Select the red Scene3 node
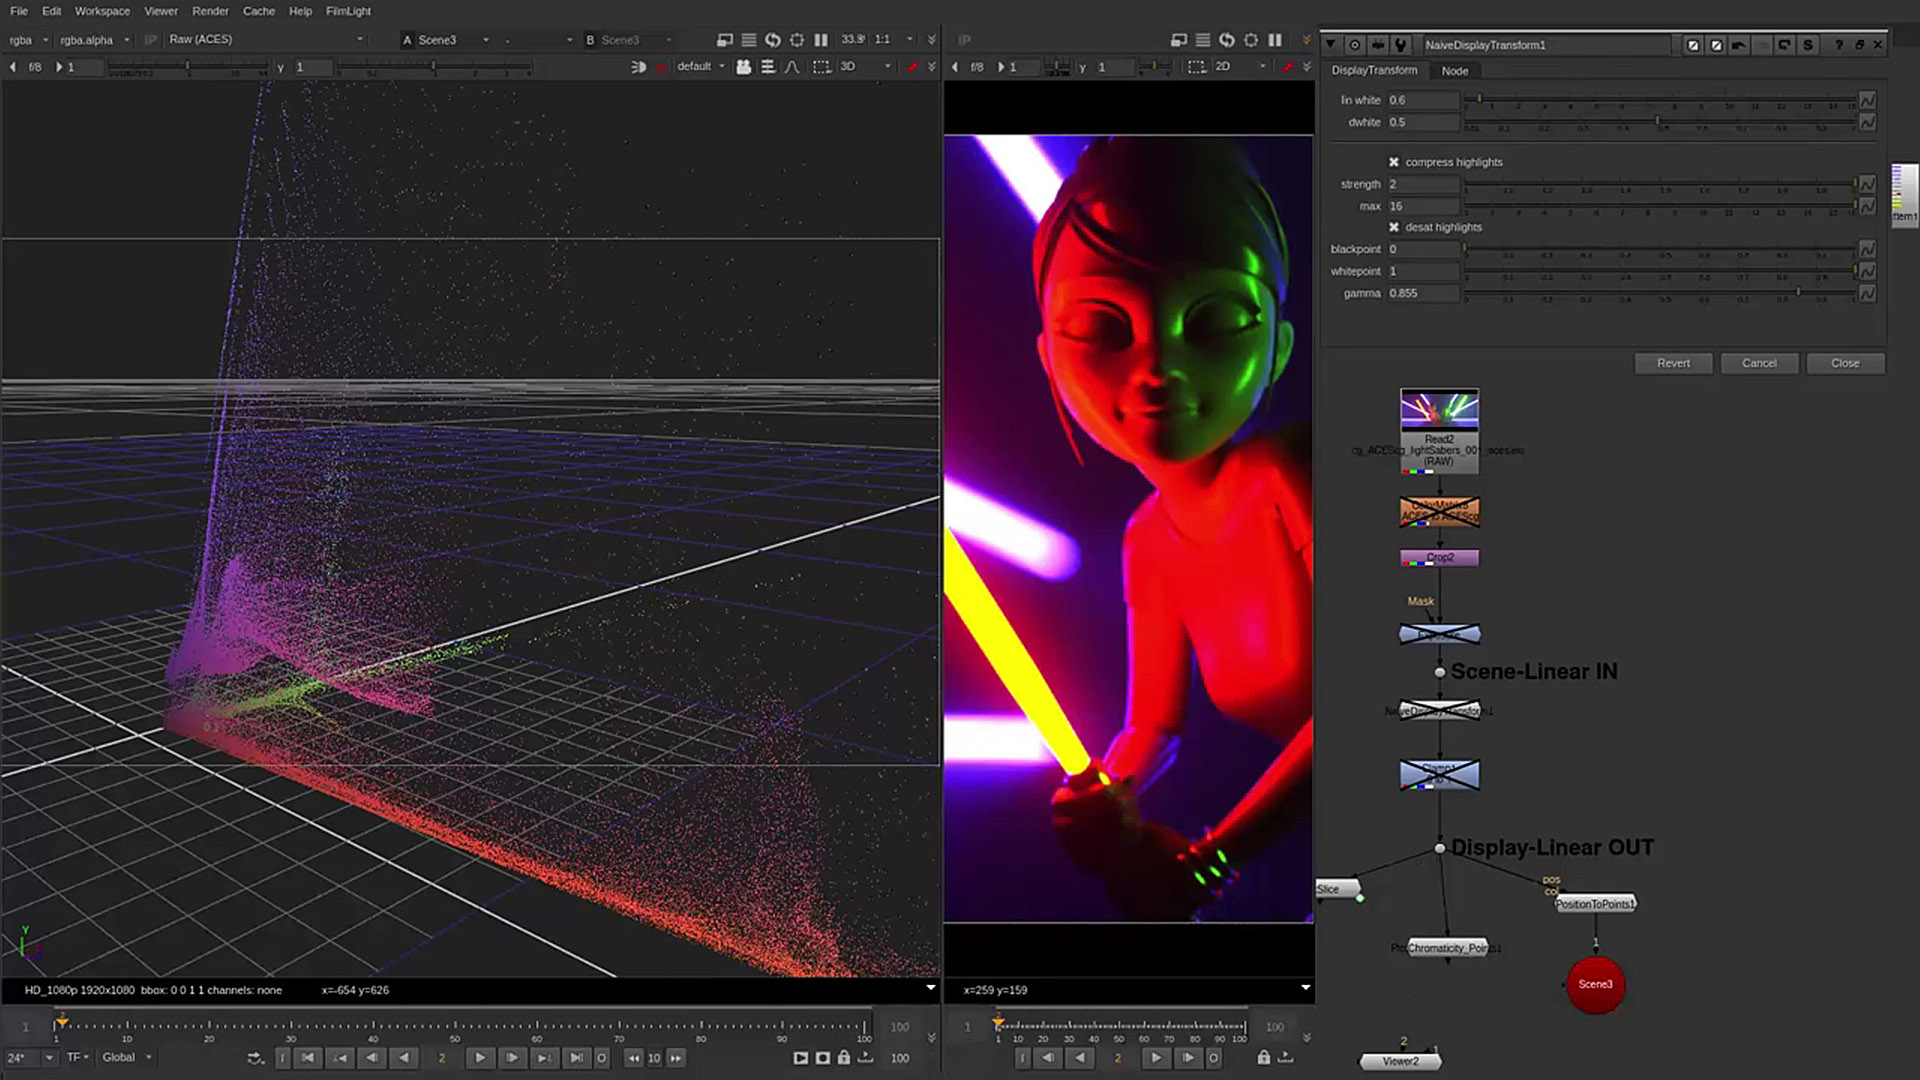This screenshot has height=1080, width=1920. click(x=1595, y=985)
